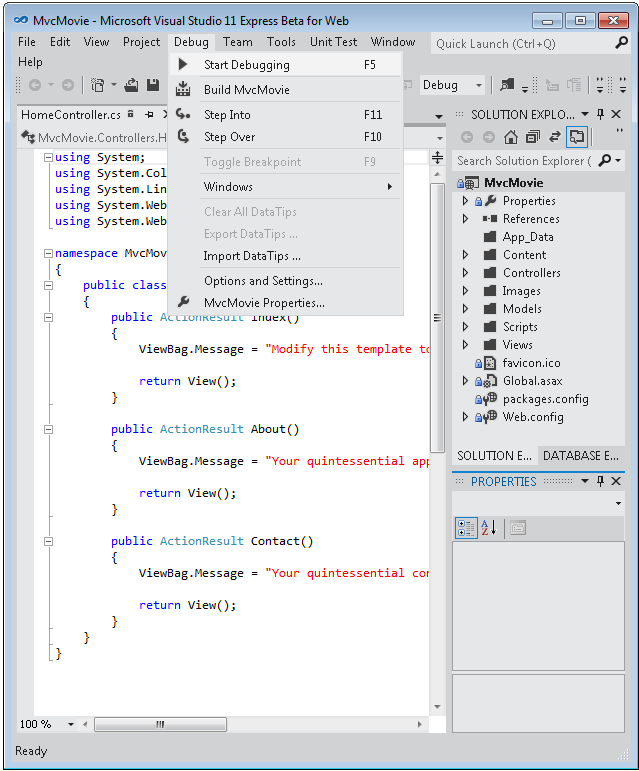The width and height of the screenshot is (639, 771).
Task: Pin the Properties panel
Action: coord(600,481)
